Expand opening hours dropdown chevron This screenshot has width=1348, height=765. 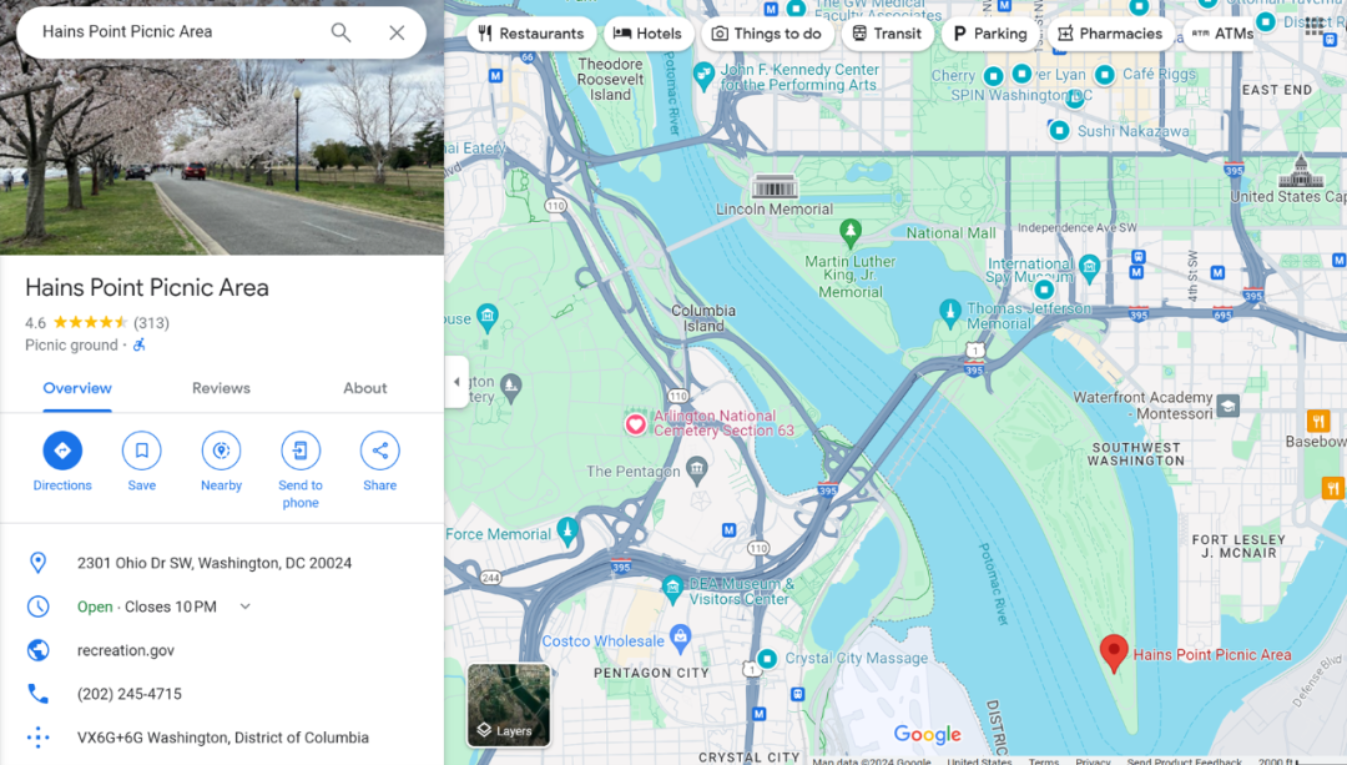245,607
